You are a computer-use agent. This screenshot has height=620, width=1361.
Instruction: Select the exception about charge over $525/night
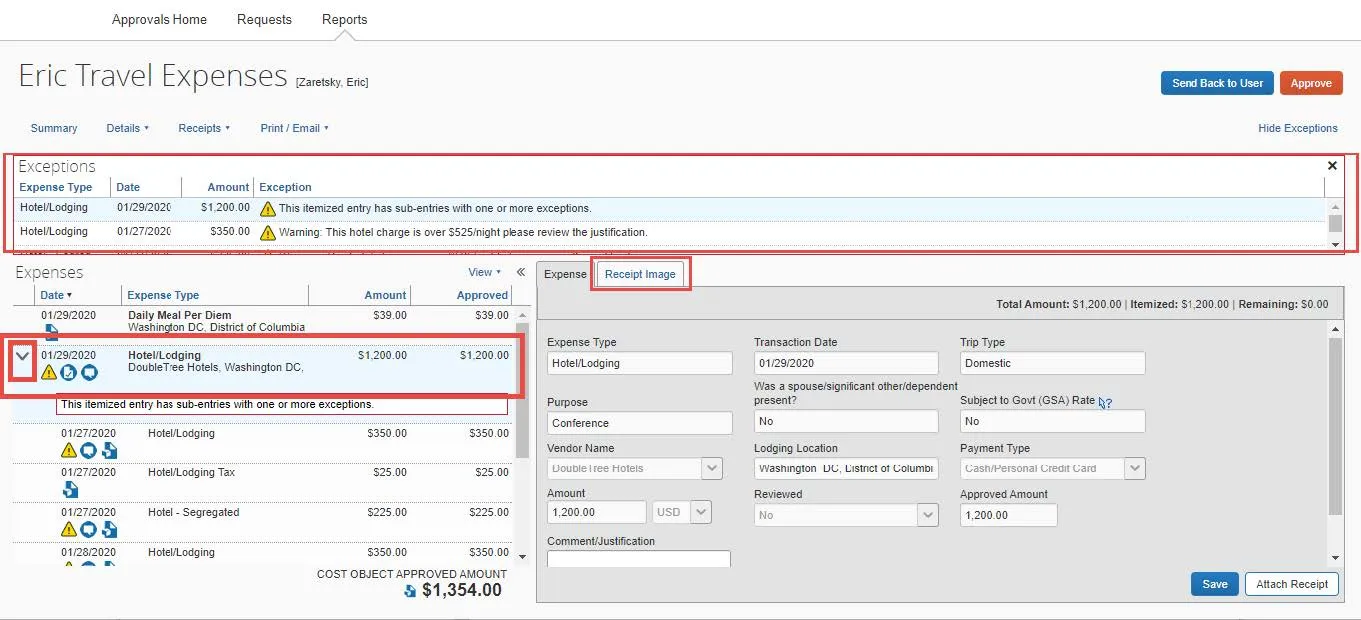670,232
